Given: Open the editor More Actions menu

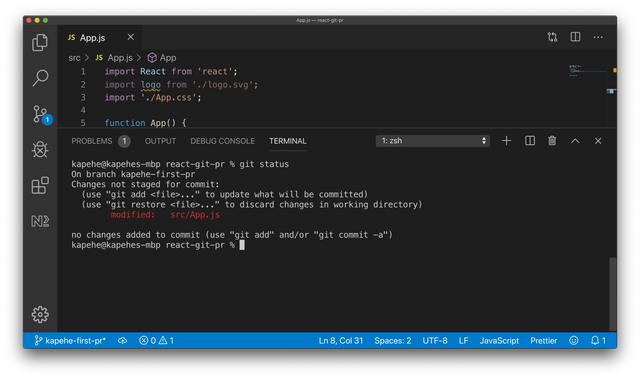Looking at the screenshot, I should (598, 37).
